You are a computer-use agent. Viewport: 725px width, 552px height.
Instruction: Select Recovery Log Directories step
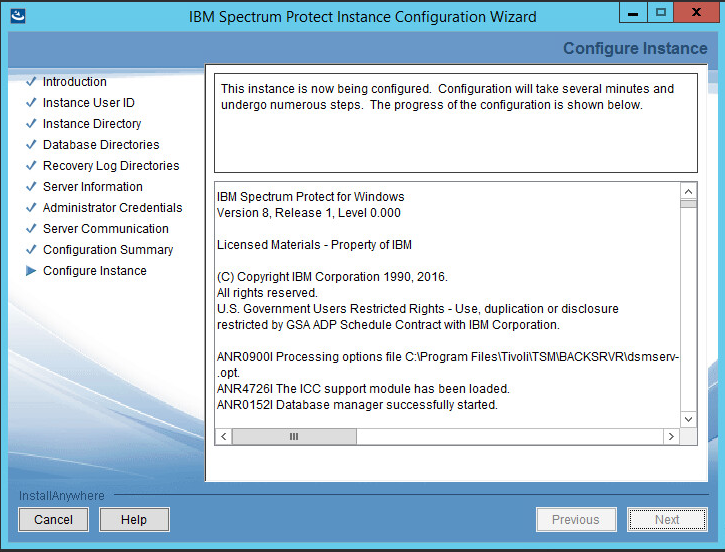111,166
